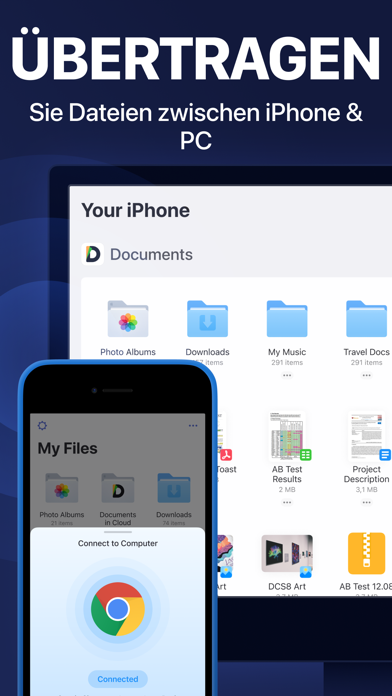Screen dimensions: 392x696
Task: Open the DCS8 Art image thumbnail
Action: (287, 553)
